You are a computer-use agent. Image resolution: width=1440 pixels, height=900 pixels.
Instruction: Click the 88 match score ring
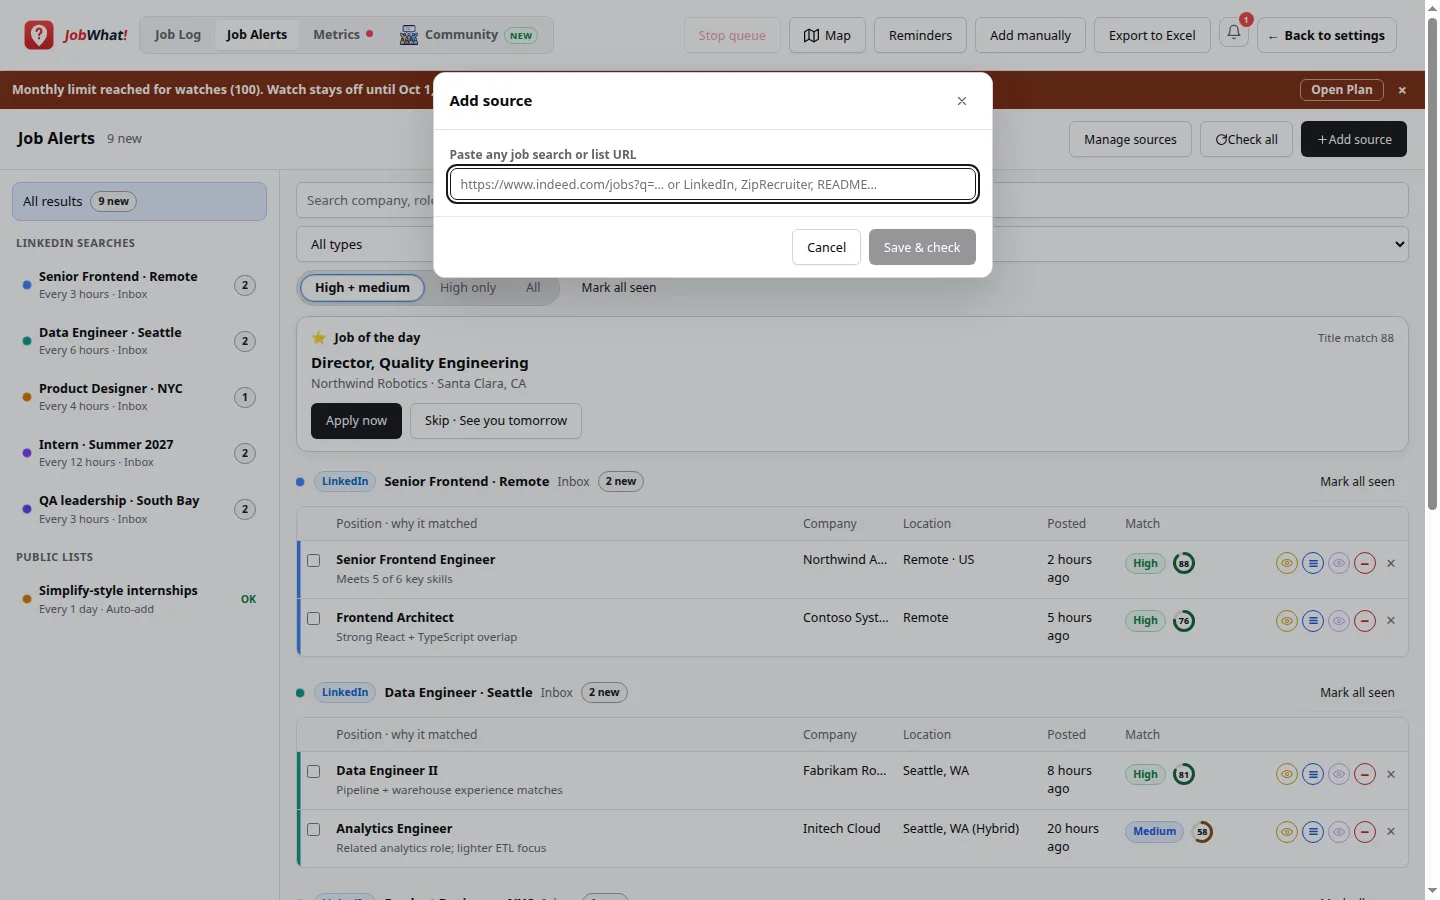[1184, 563]
